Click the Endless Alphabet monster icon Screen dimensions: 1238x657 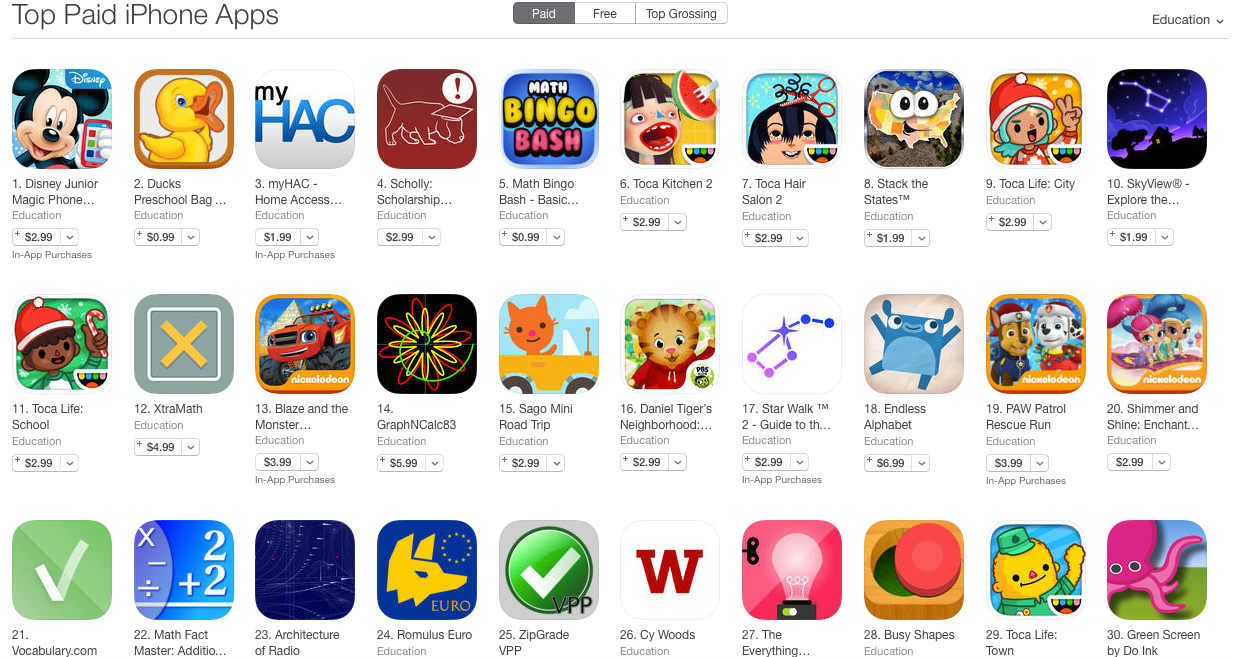[x=914, y=344]
